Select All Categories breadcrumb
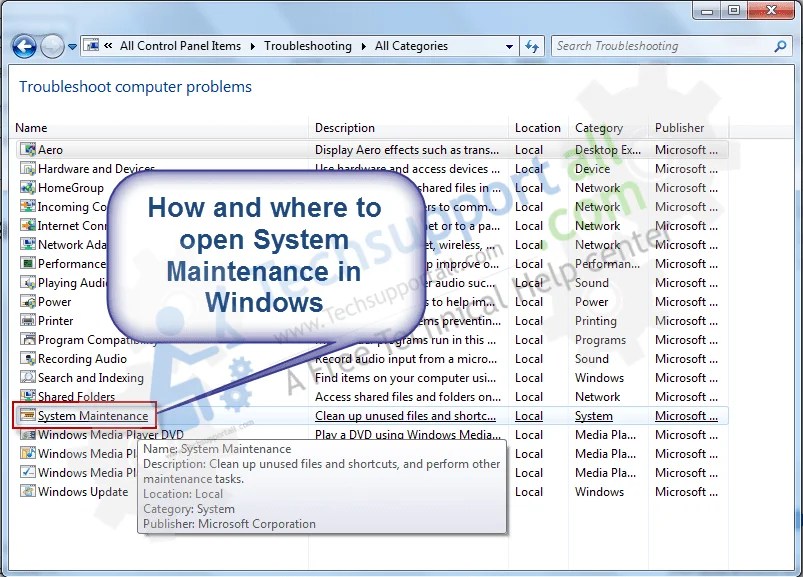Viewport: 803px width, 577px height. tap(411, 46)
